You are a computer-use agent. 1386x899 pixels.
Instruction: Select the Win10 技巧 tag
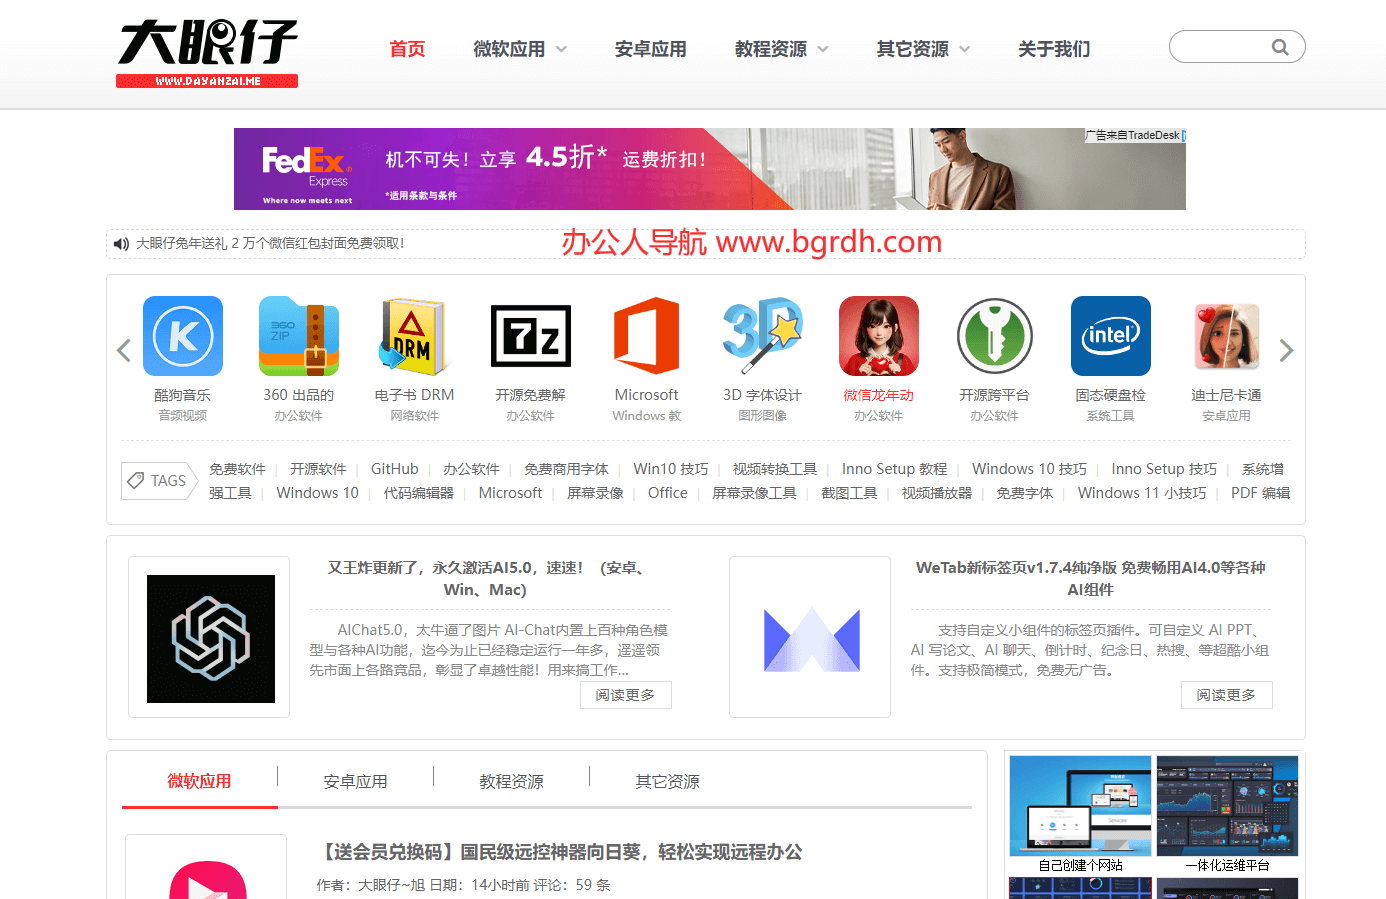coord(671,469)
